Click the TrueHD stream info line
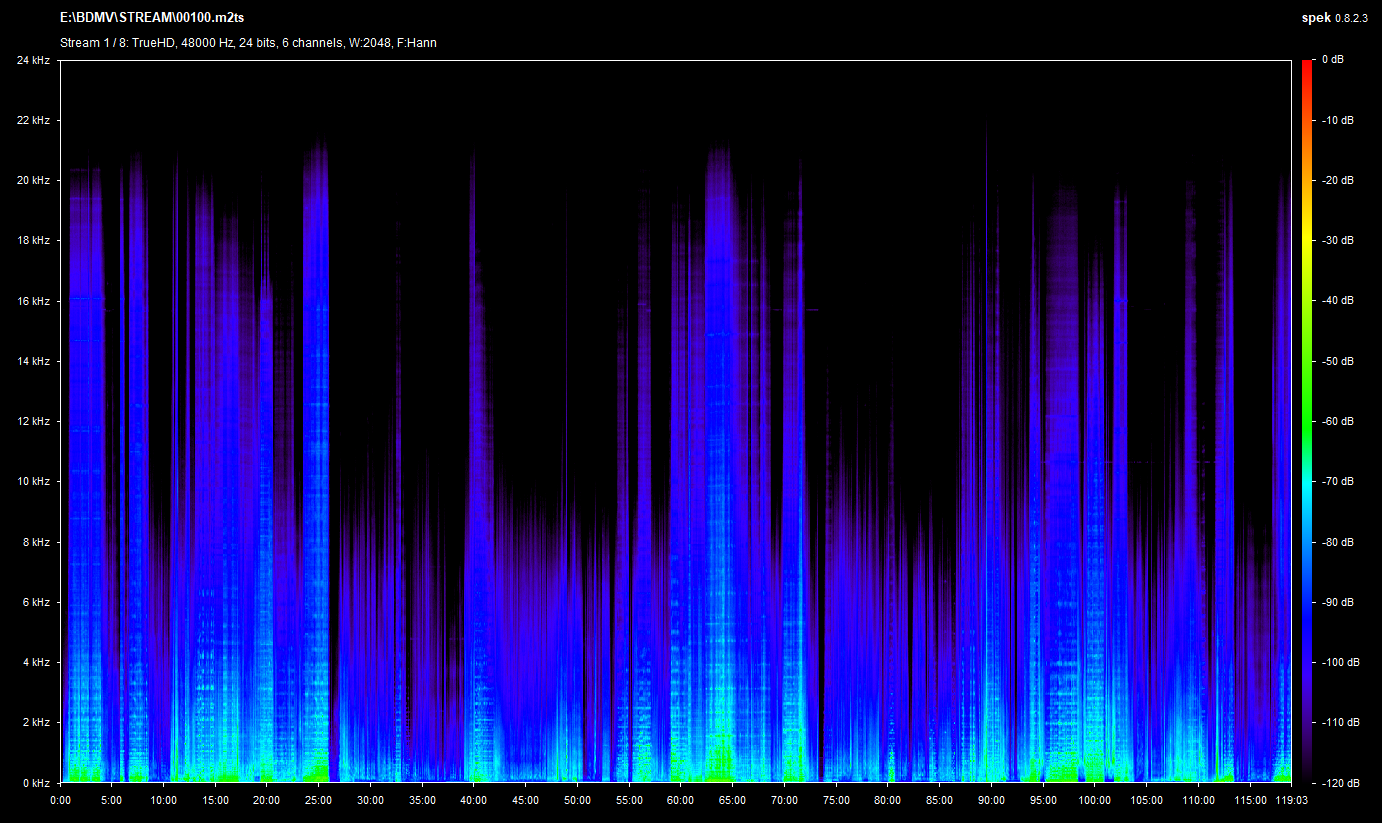 pos(248,43)
